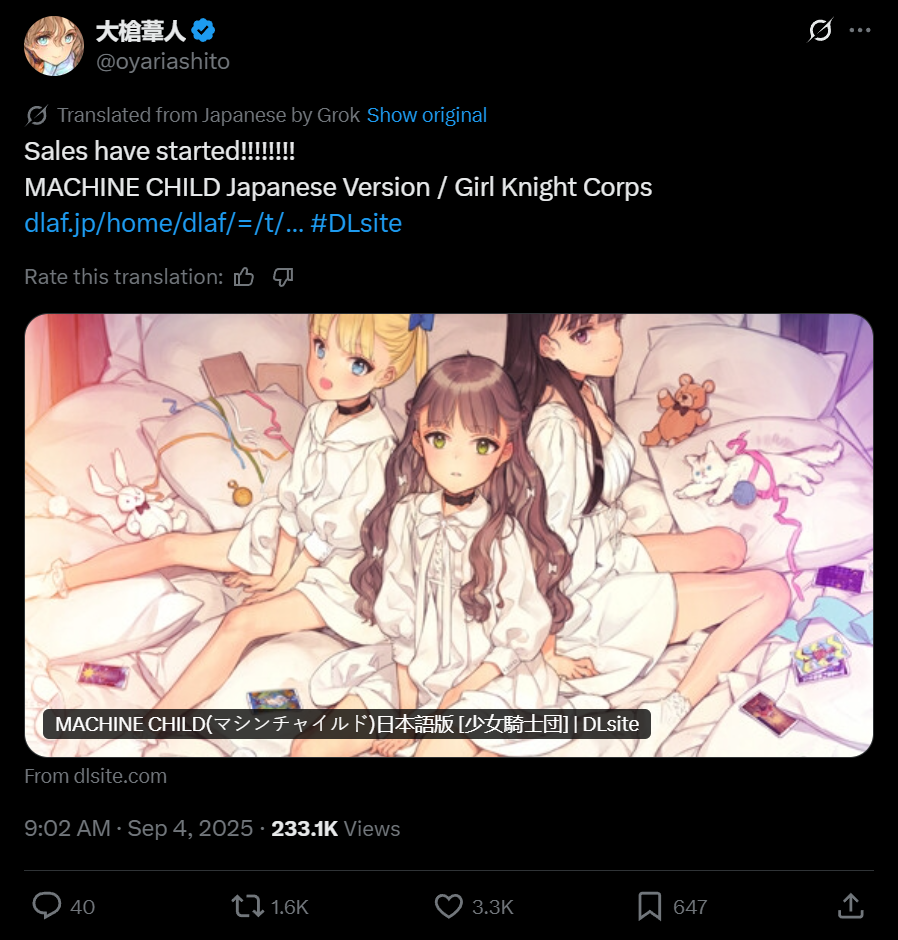898x940 pixels.
Task: Click the share upload icon
Action: (851, 906)
